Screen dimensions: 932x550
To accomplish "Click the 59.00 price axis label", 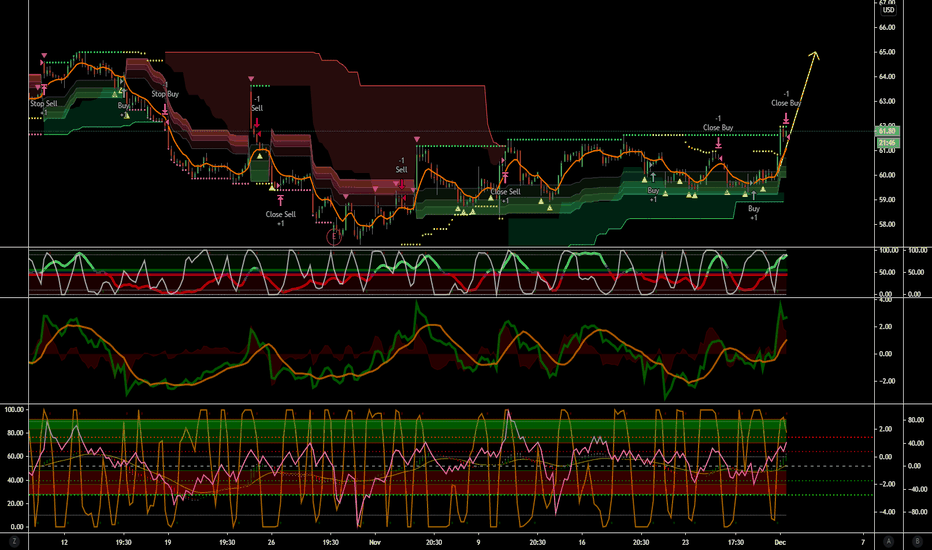I will tap(887, 200).
